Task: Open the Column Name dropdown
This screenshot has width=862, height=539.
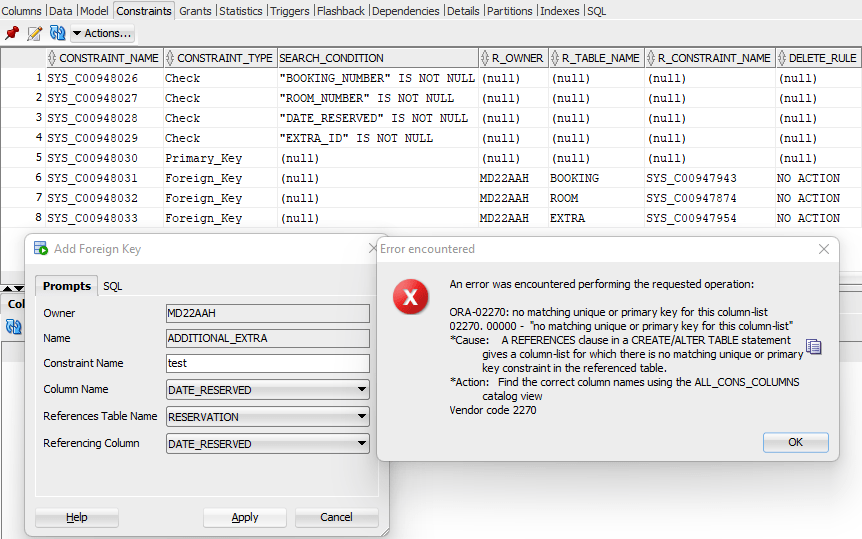Action: tap(268, 390)
